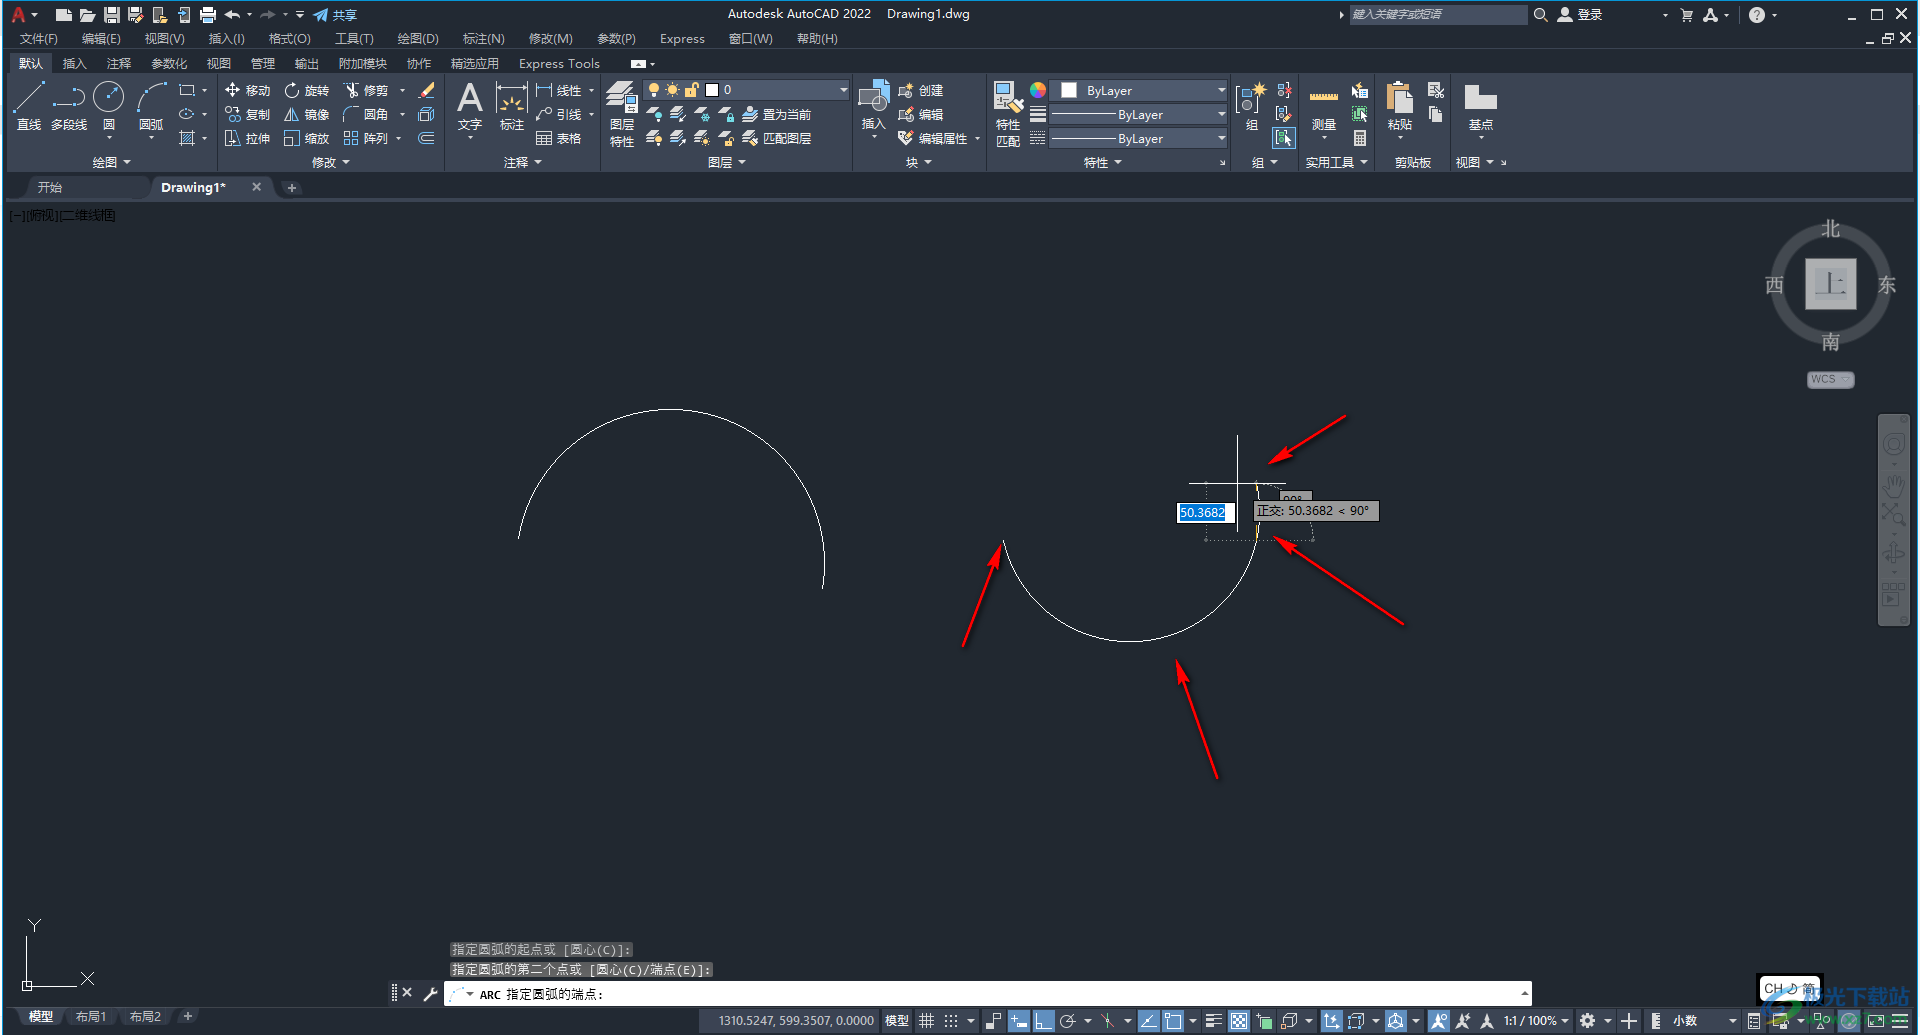The width and height of the screenshot is (1920, 1035).
Task: Click the 移动 (Move) tool
Action: pos(247,90)
